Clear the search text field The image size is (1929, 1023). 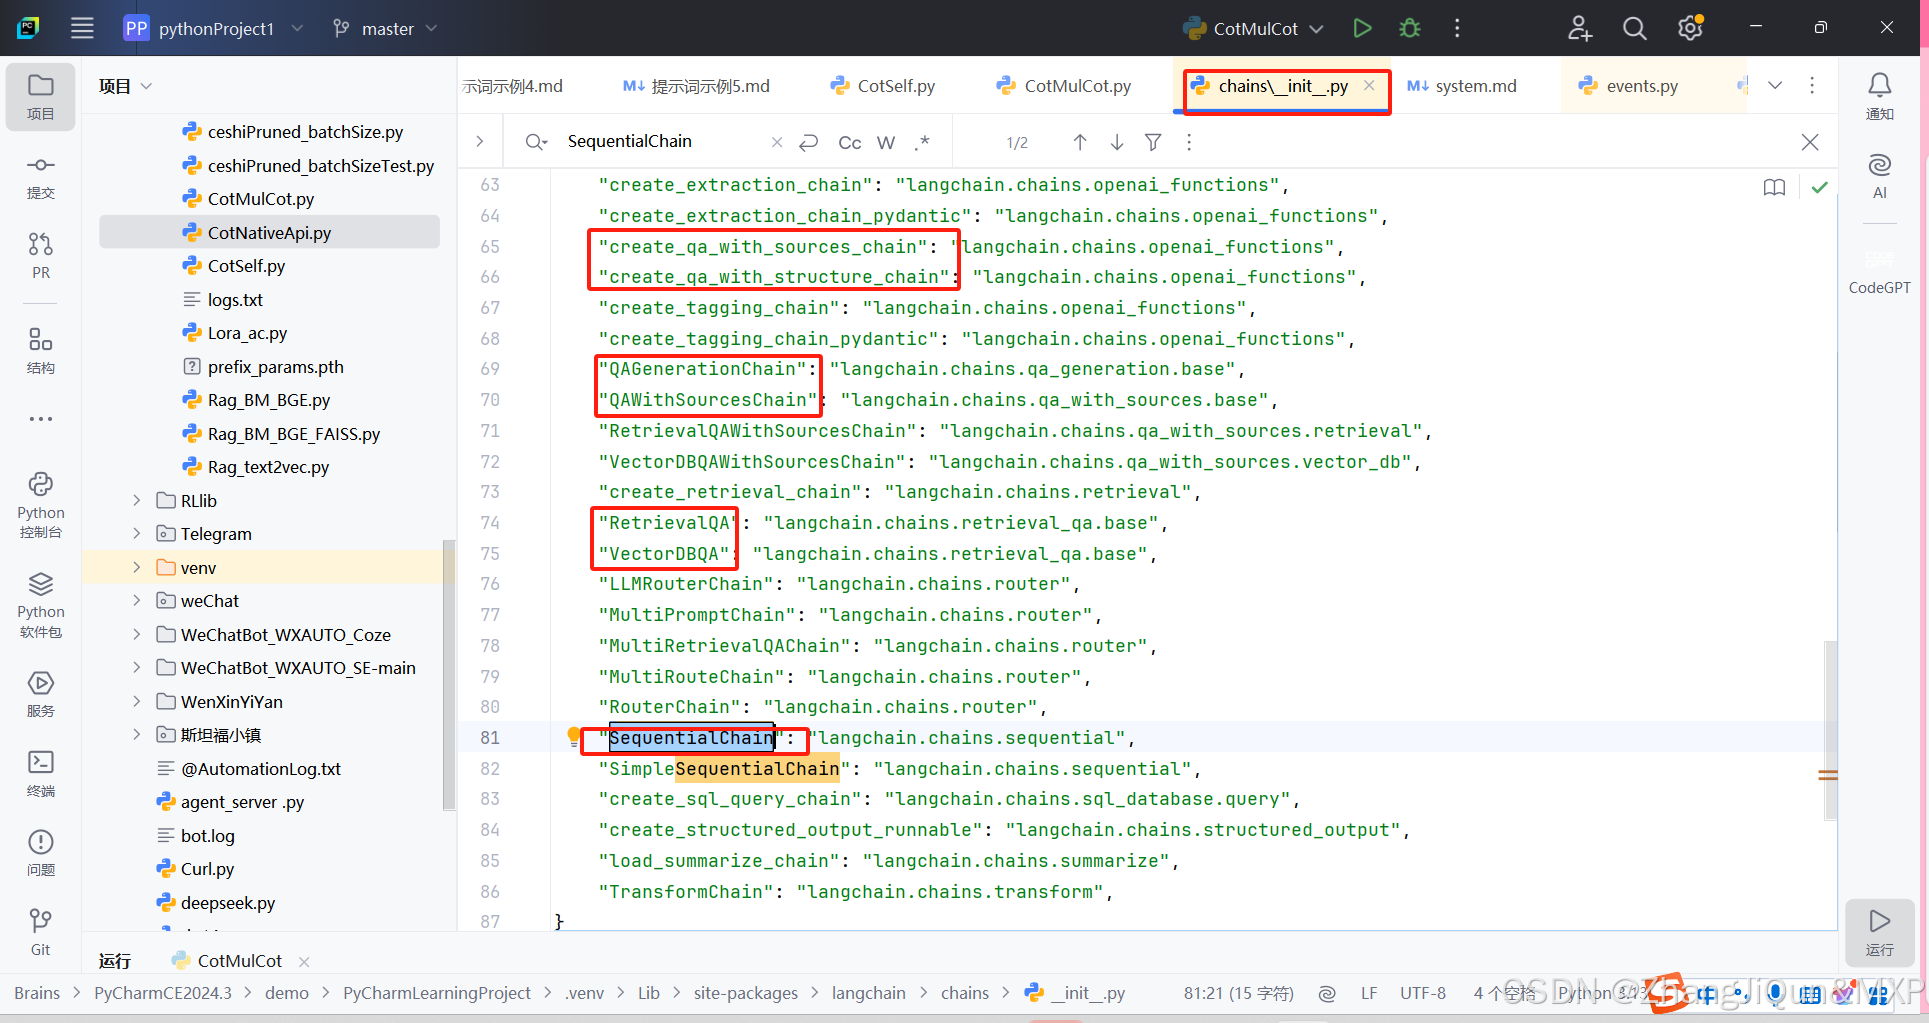(777, 142)
